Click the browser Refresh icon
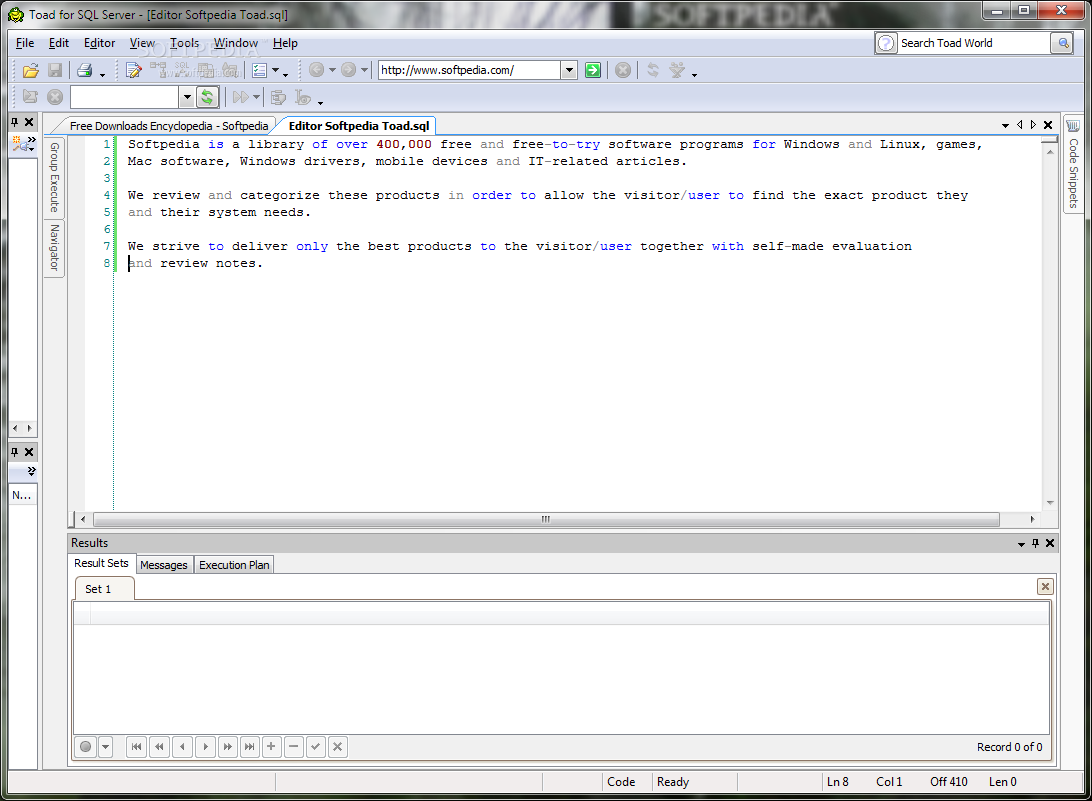This screenshot has width=1092, height=801. (653, 70)
